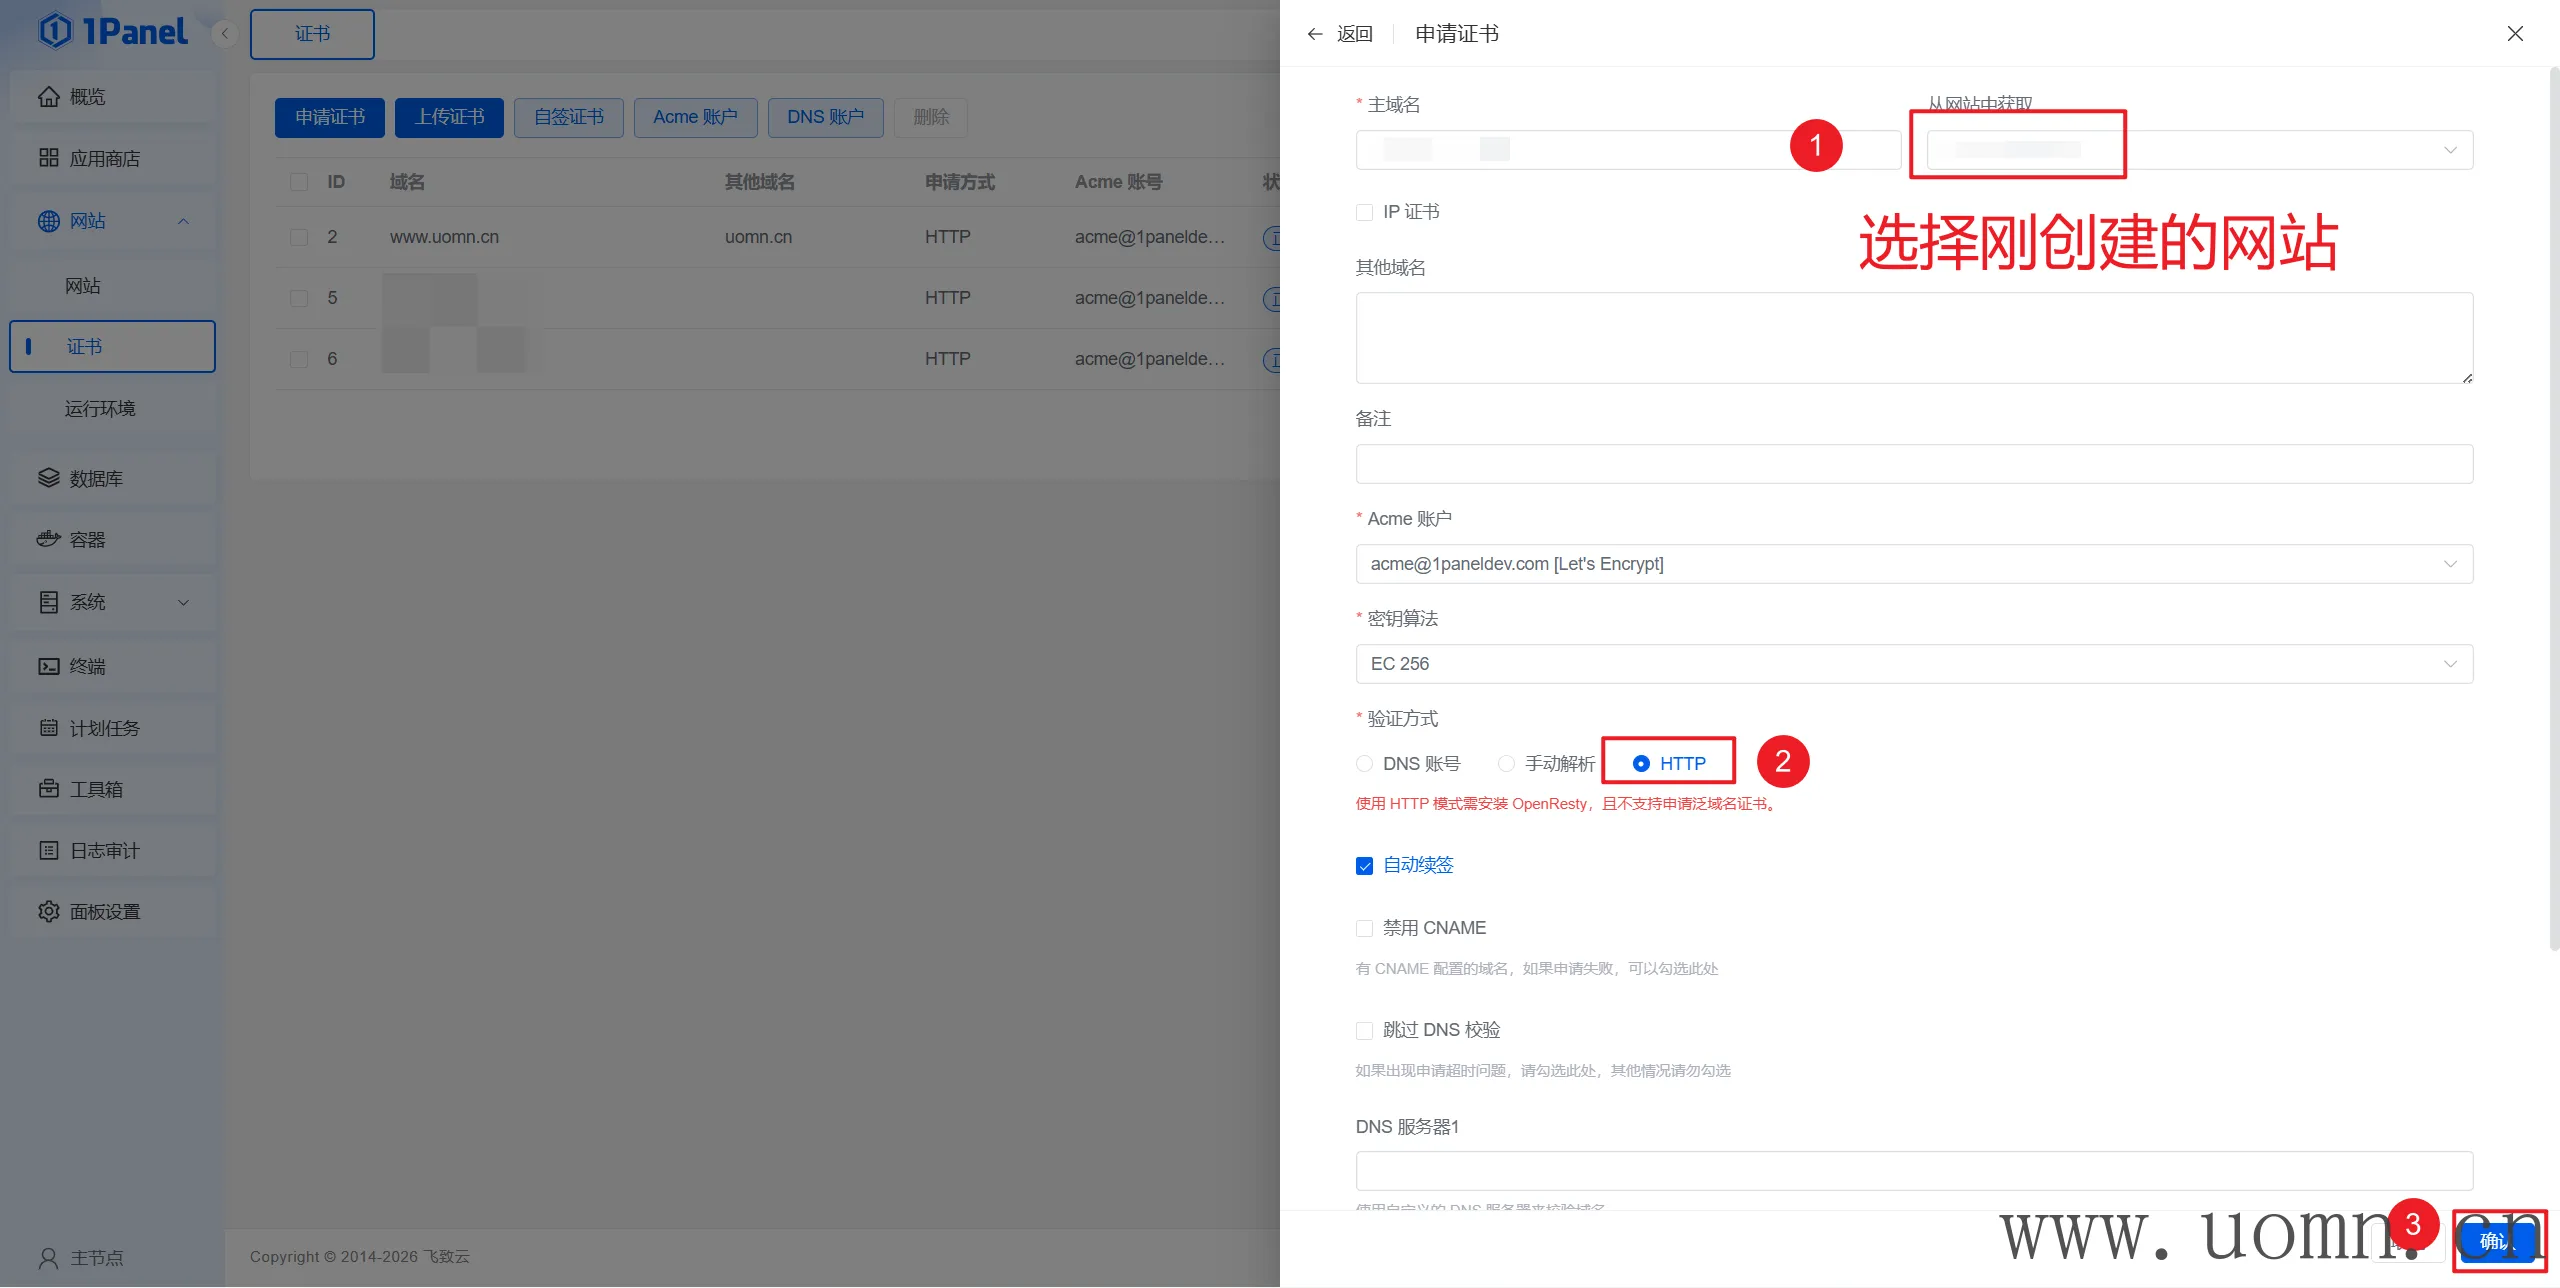Open the App Store grid icon
2560x1288 pixels.
(x=48, y=158)
